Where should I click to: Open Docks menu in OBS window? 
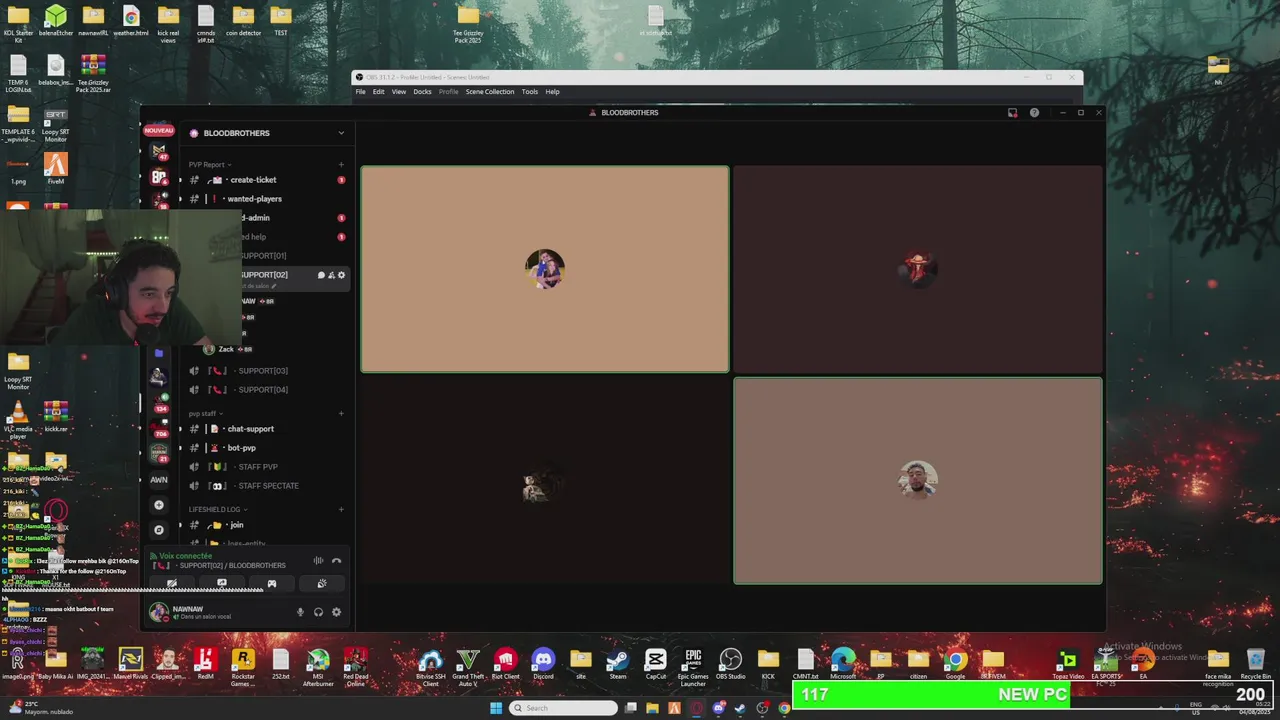pyautogui.click(x=422, y=92)
